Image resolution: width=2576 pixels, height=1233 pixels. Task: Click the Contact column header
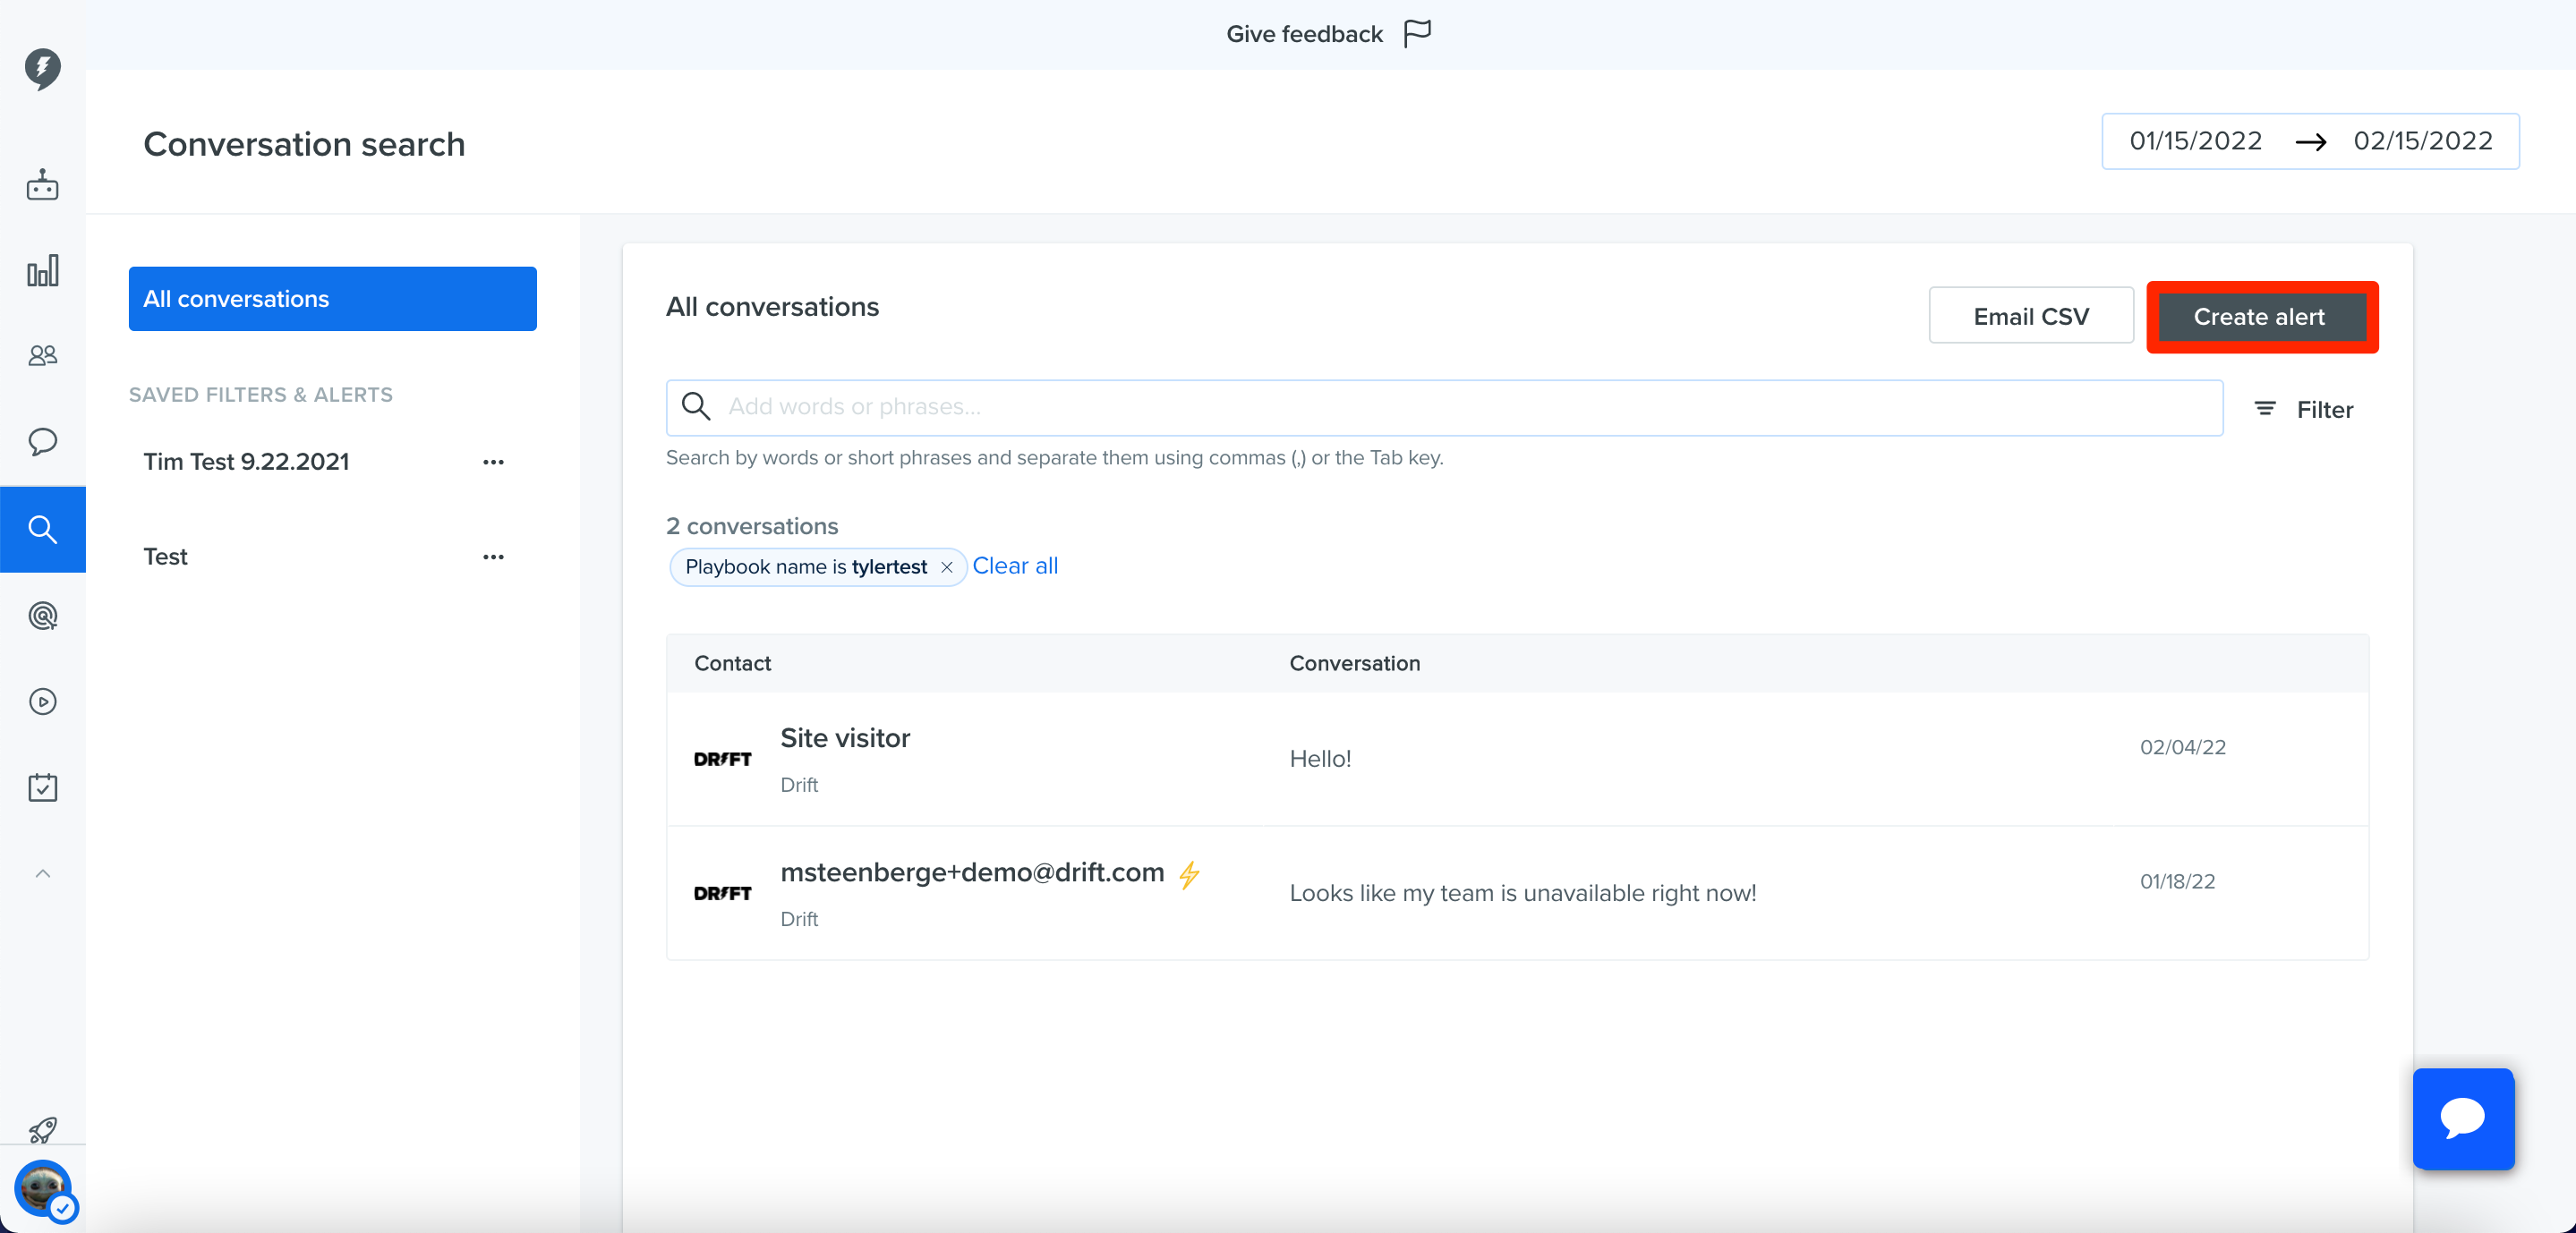pos(732,663)
